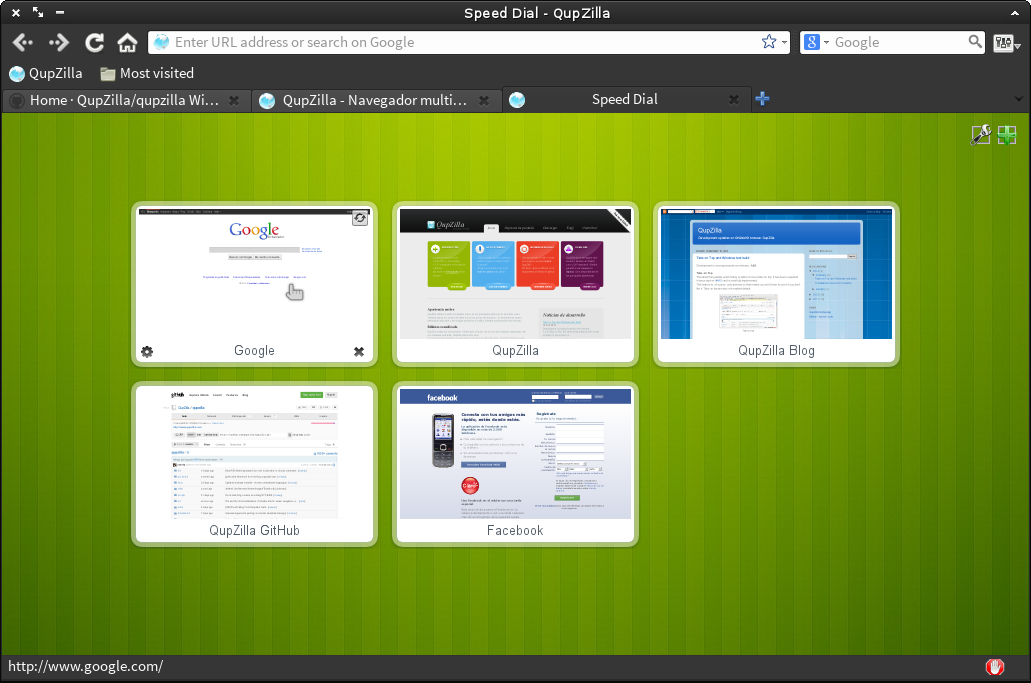The image size is (1031, 683).
Task: Open the QupZilla Blog speed dial
Action: (777, 283)
